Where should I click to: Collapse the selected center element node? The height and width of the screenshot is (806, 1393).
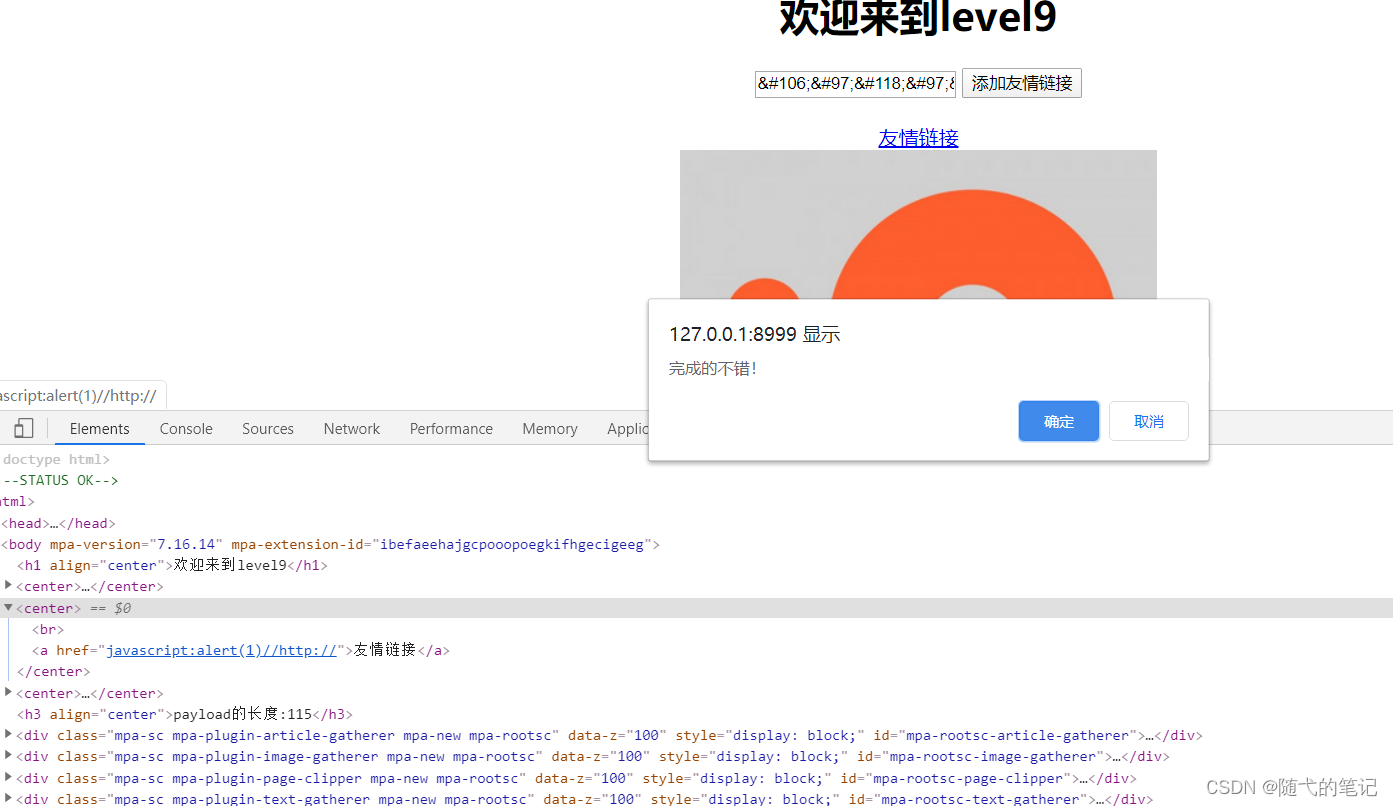tap(8, 607)
